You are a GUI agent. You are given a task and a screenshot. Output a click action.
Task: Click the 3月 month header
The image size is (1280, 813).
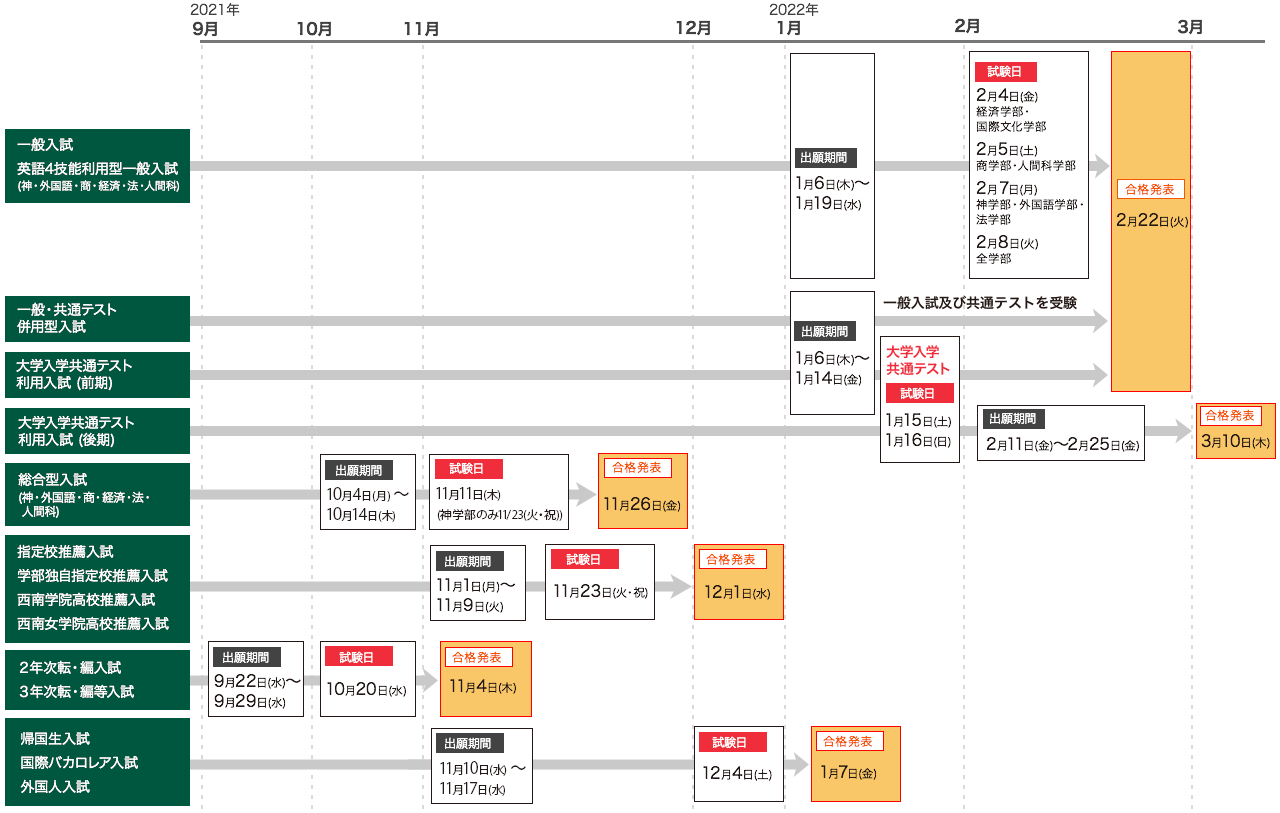1190,27
